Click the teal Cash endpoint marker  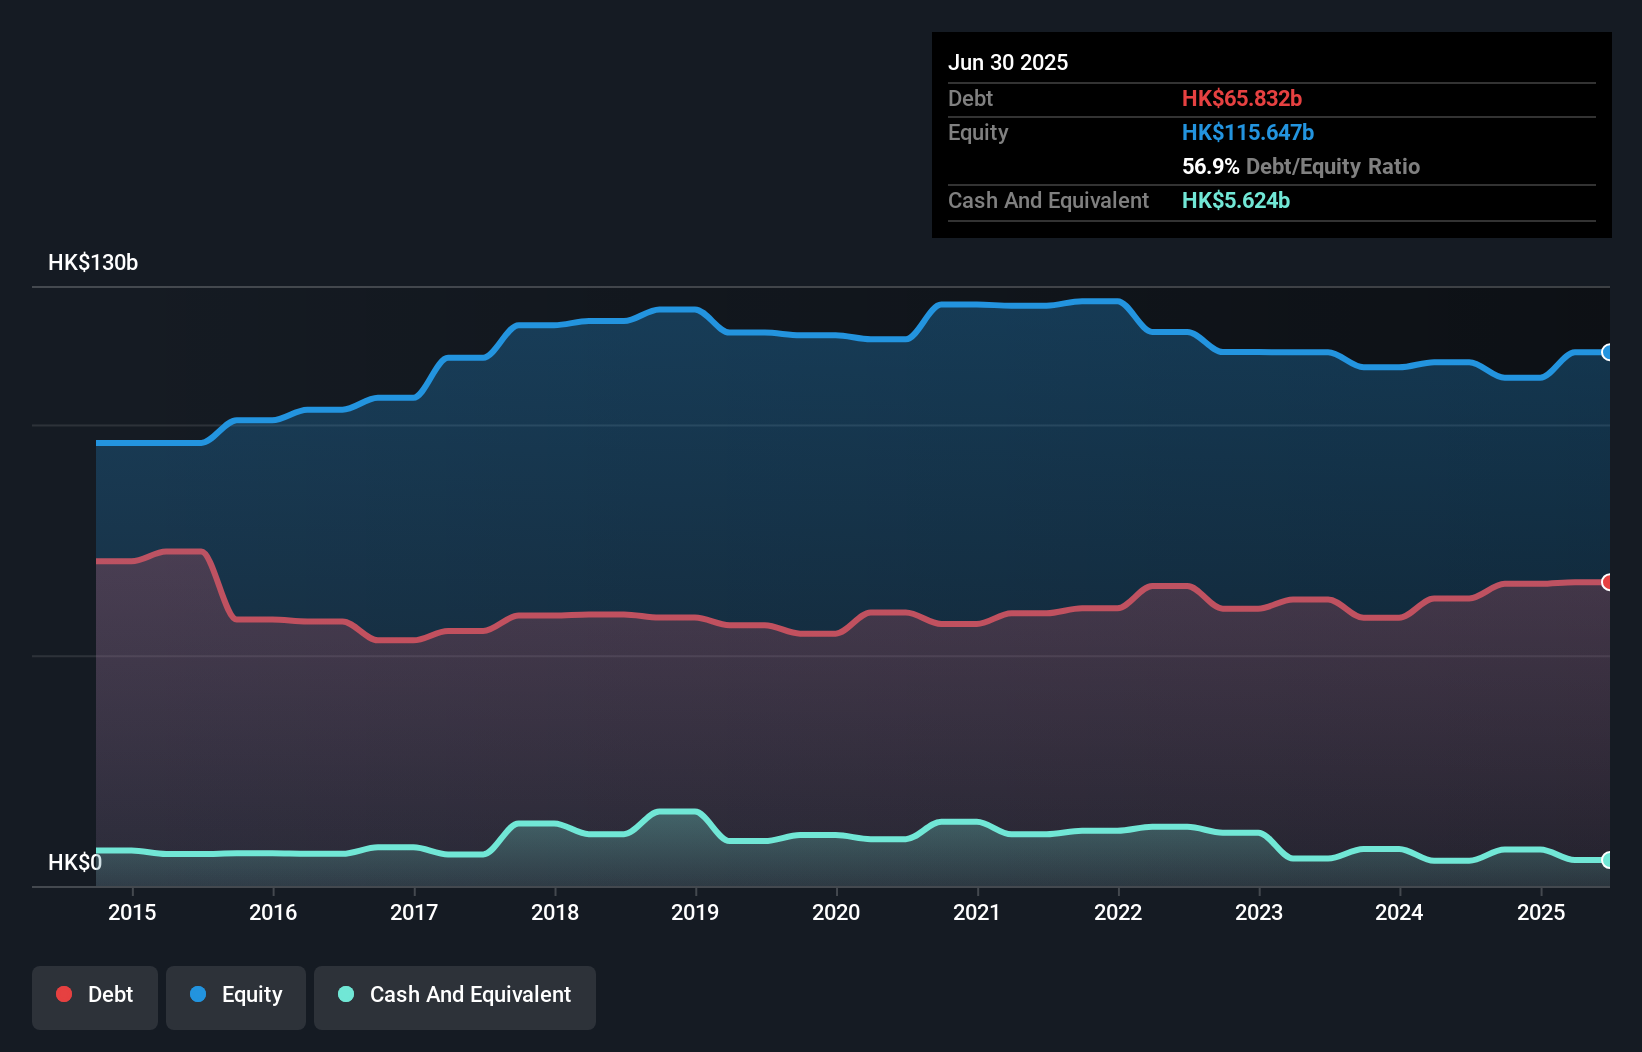click(x=1607, y=860)
